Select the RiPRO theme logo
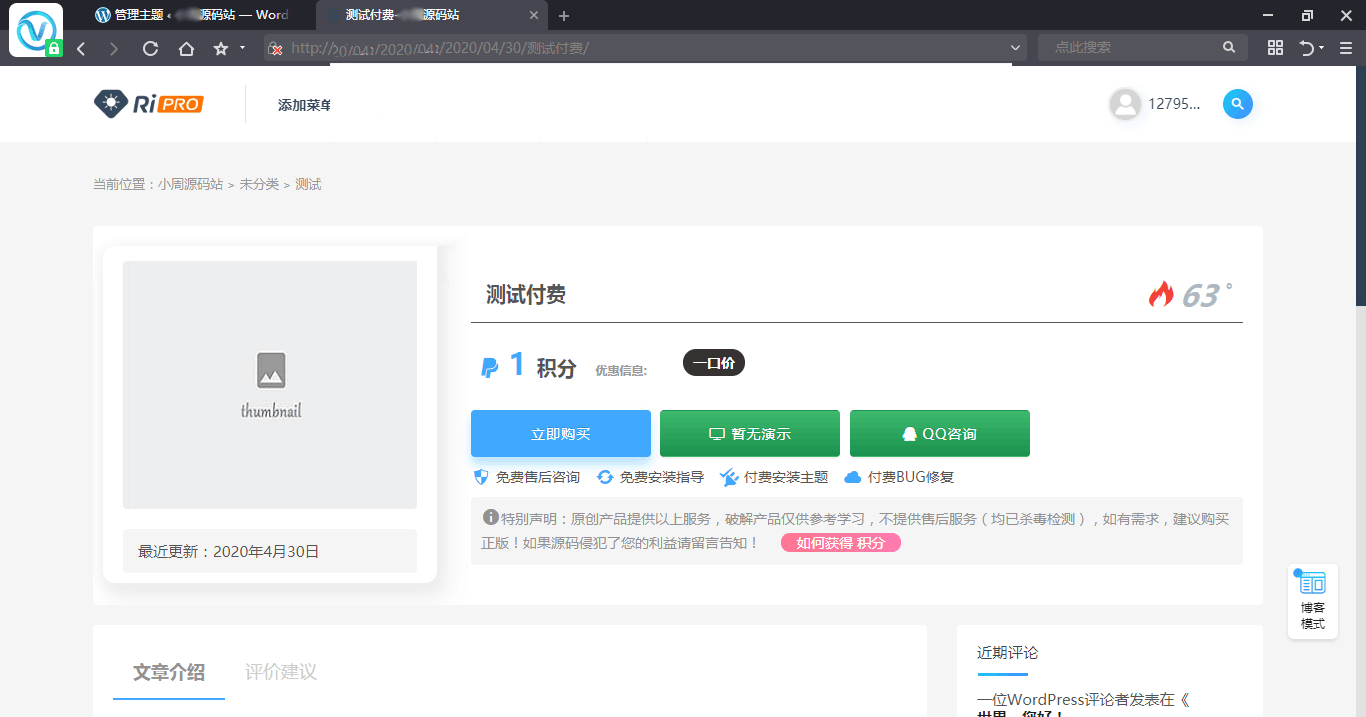The height and width of the screenshot is (717, 1366). (148, 103)
